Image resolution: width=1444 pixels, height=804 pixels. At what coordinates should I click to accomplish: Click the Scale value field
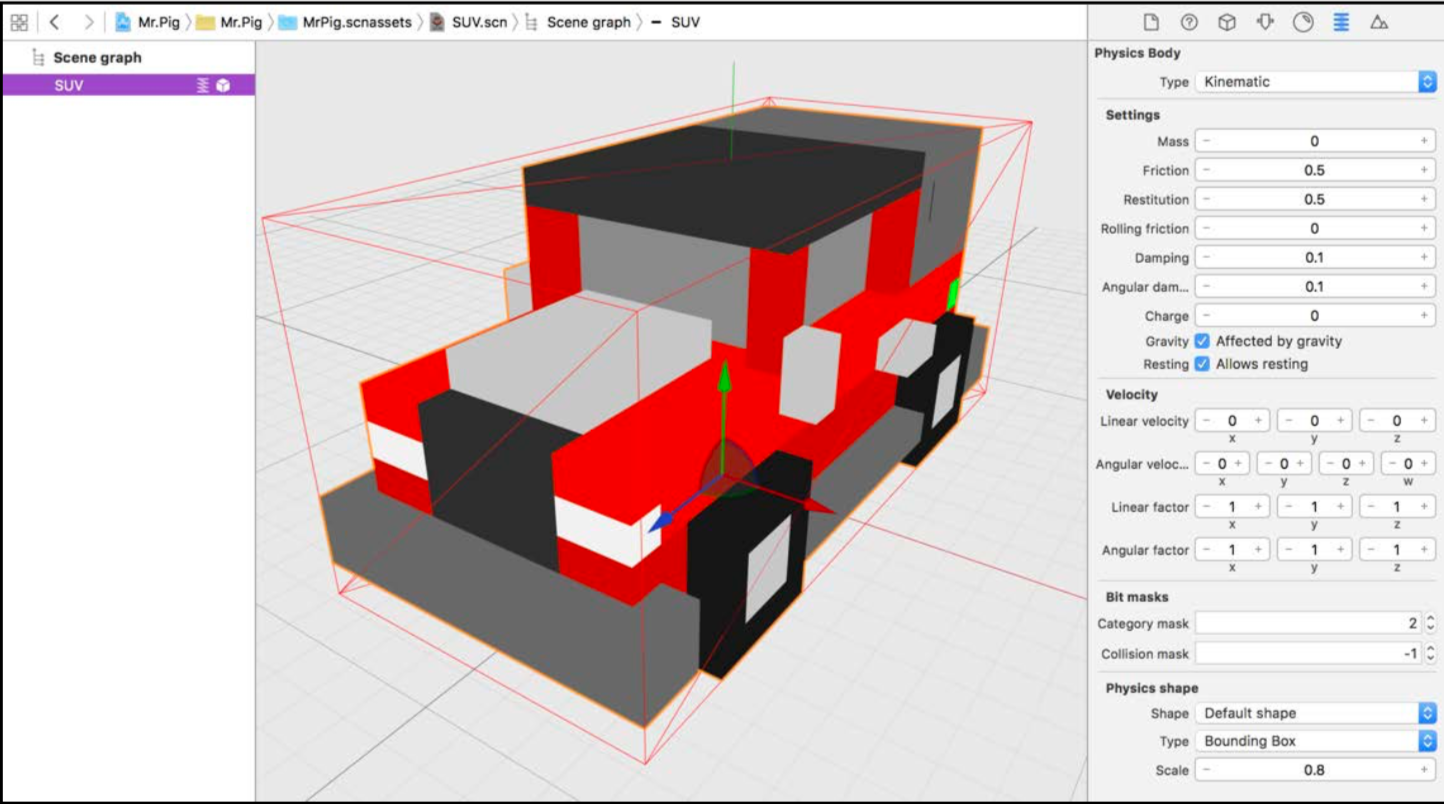point(1315,770)
